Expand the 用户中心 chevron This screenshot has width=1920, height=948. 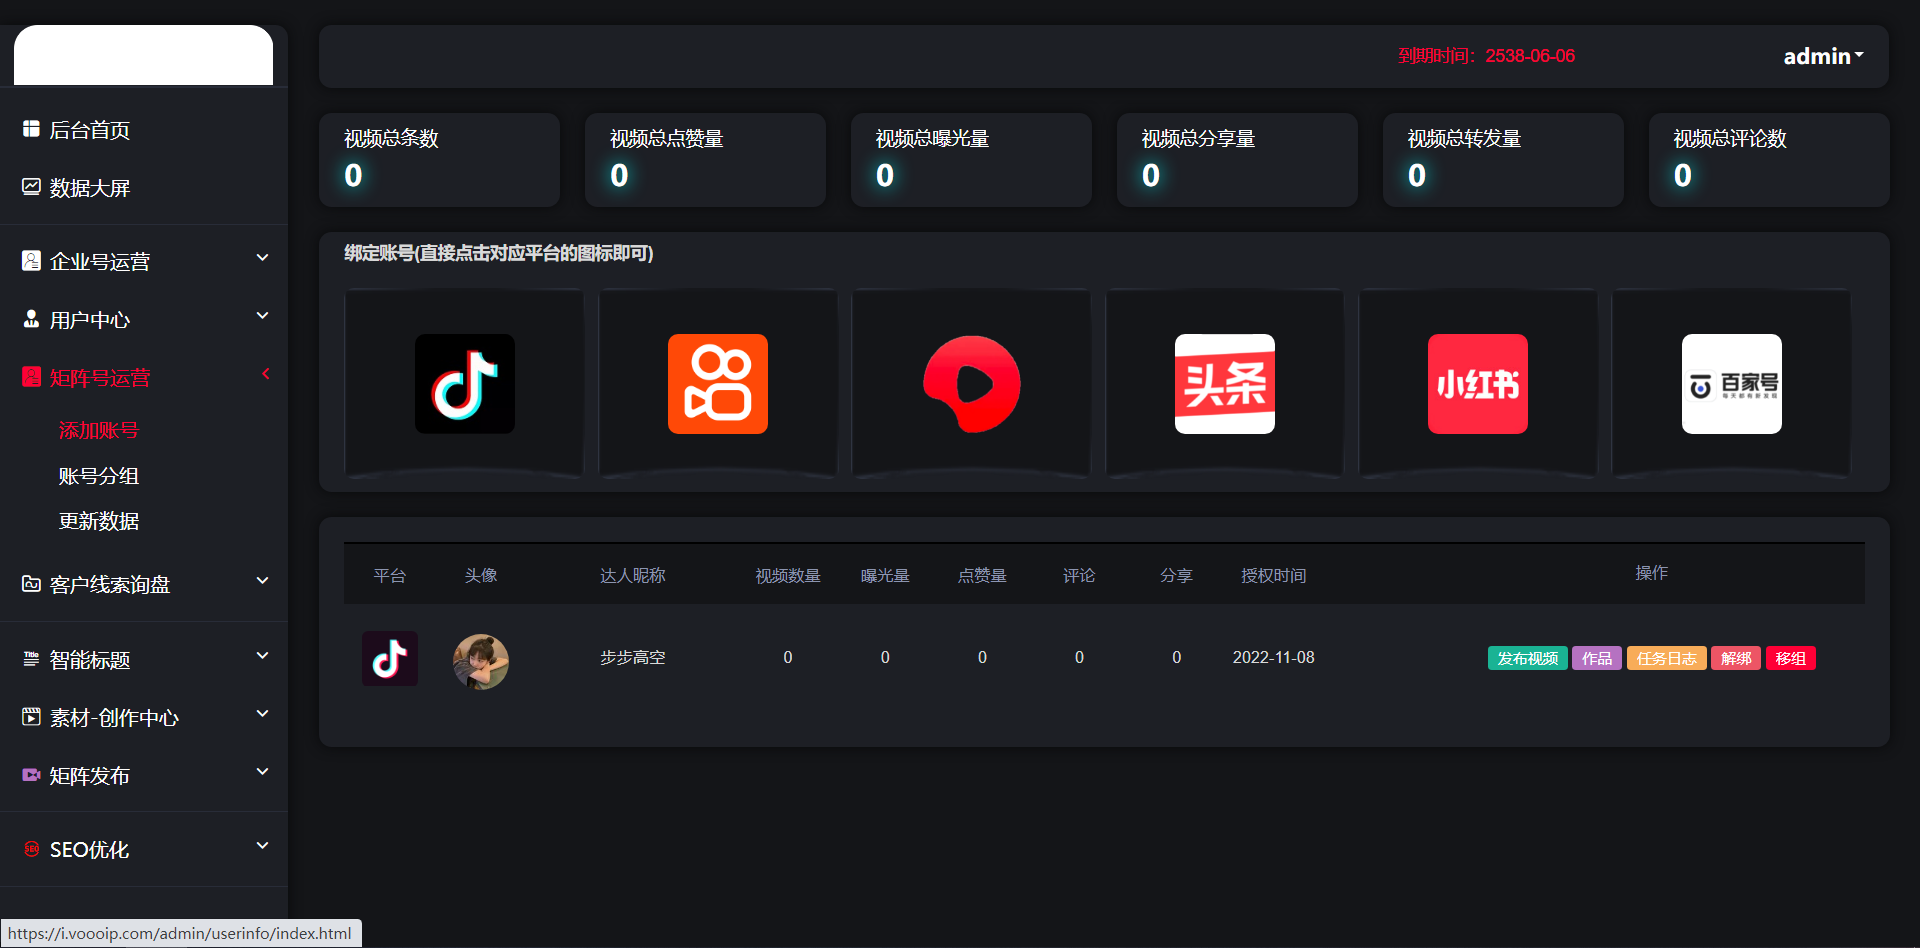coord(263,316)
